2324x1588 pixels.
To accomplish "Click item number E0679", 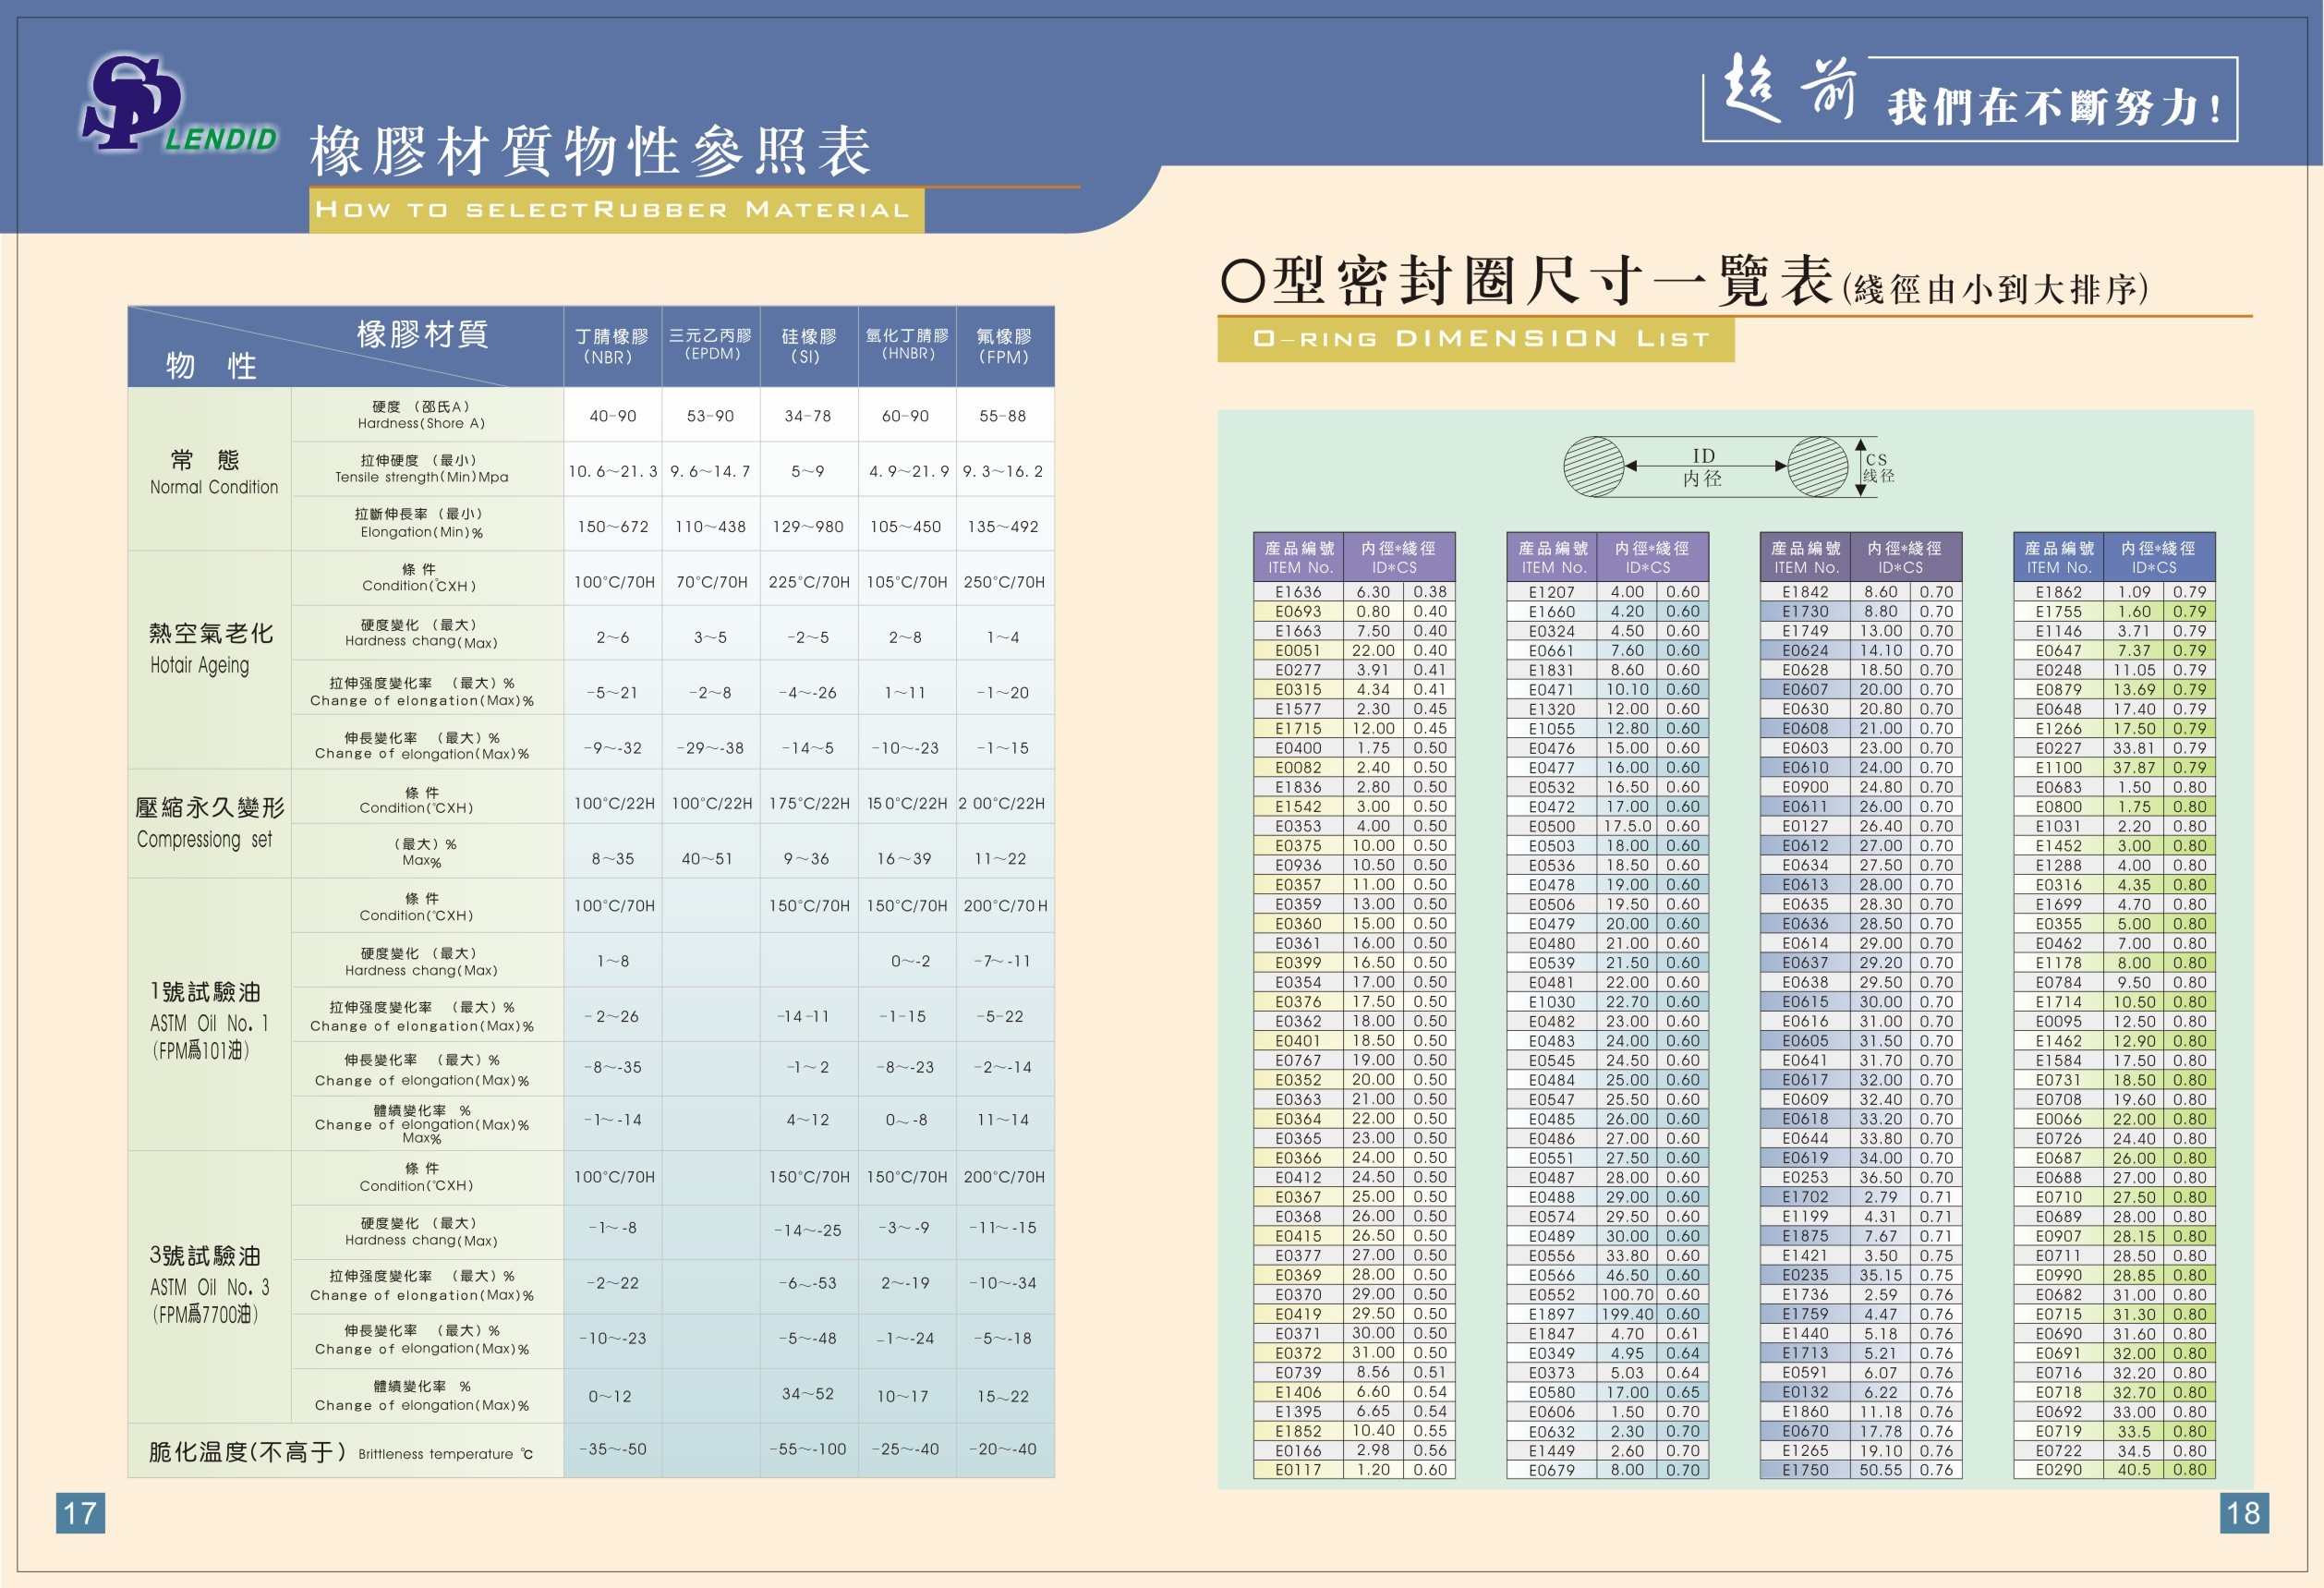I will (x=1551, y=1470).
